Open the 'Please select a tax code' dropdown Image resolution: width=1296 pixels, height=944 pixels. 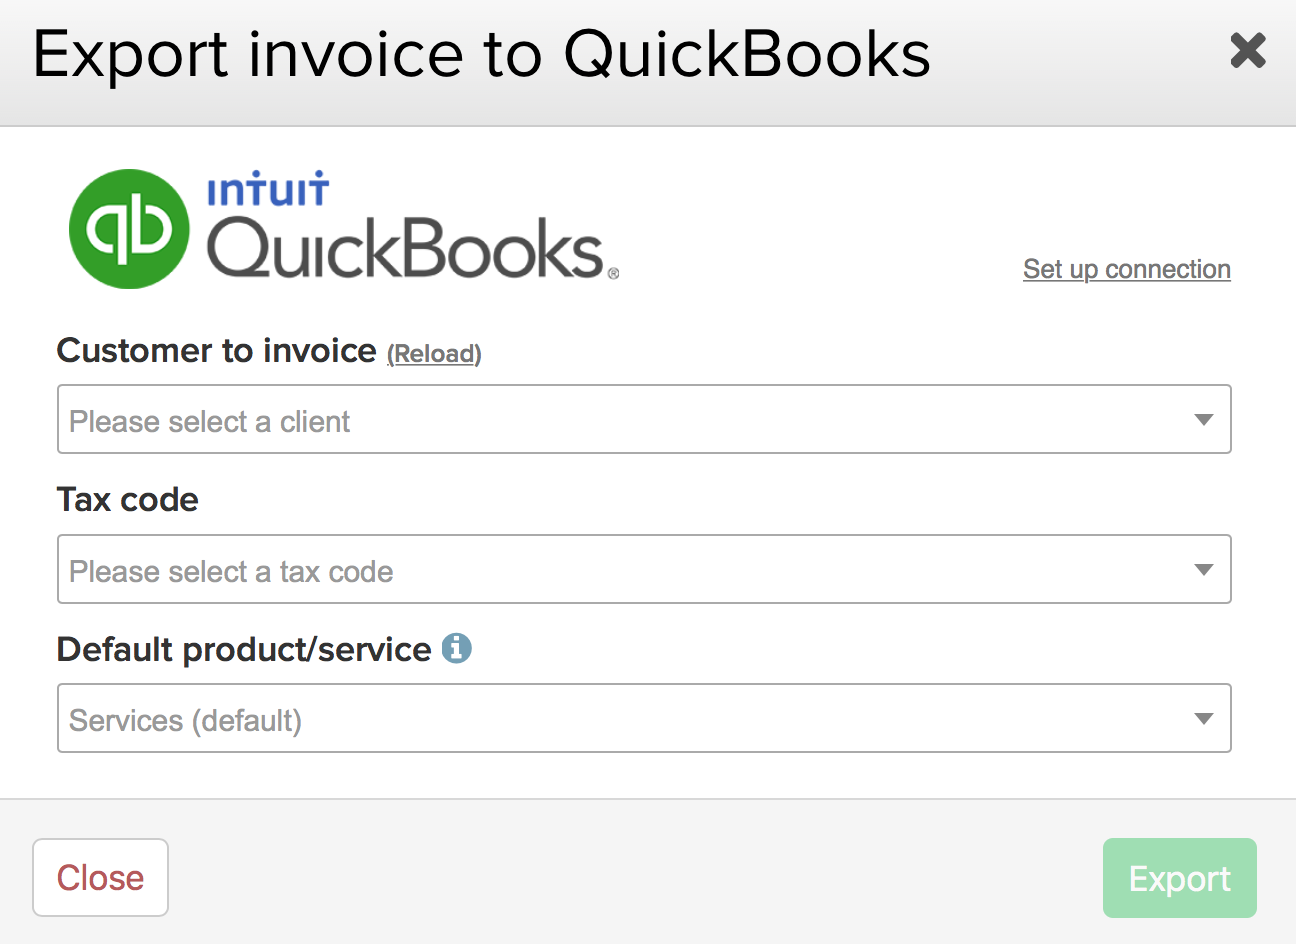tap(644, 569)
